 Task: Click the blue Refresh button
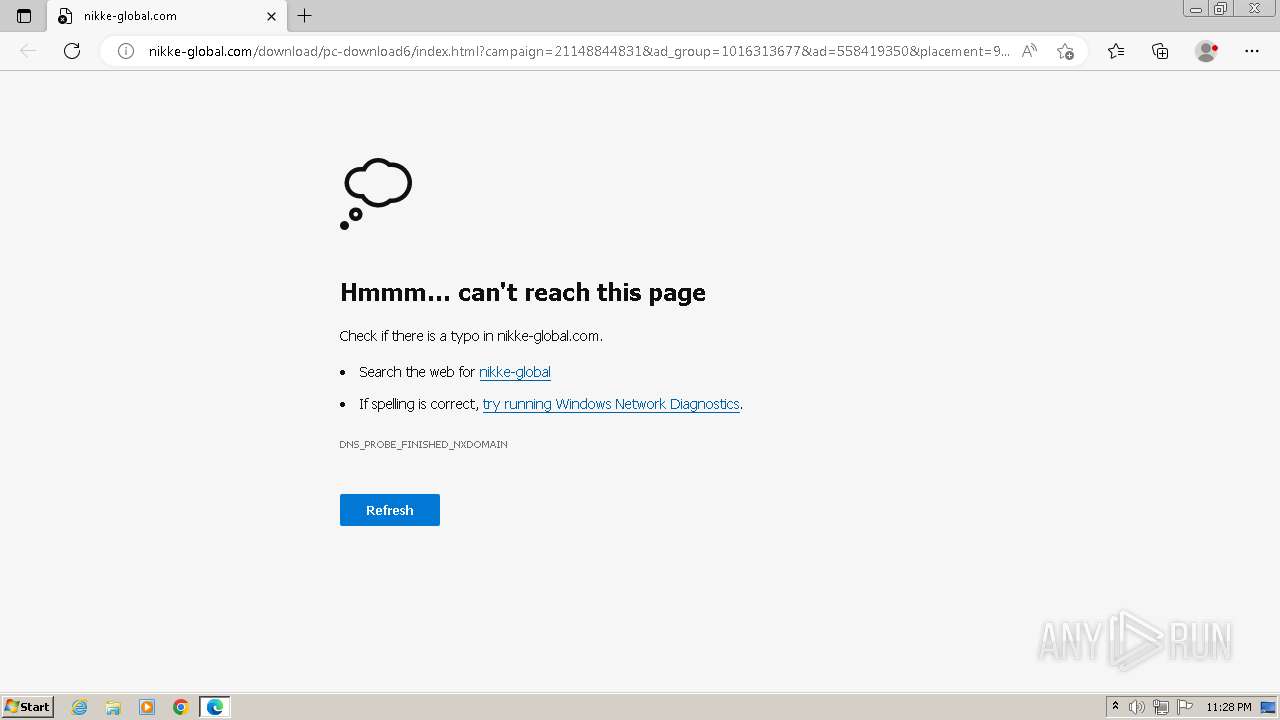[390, 510]
